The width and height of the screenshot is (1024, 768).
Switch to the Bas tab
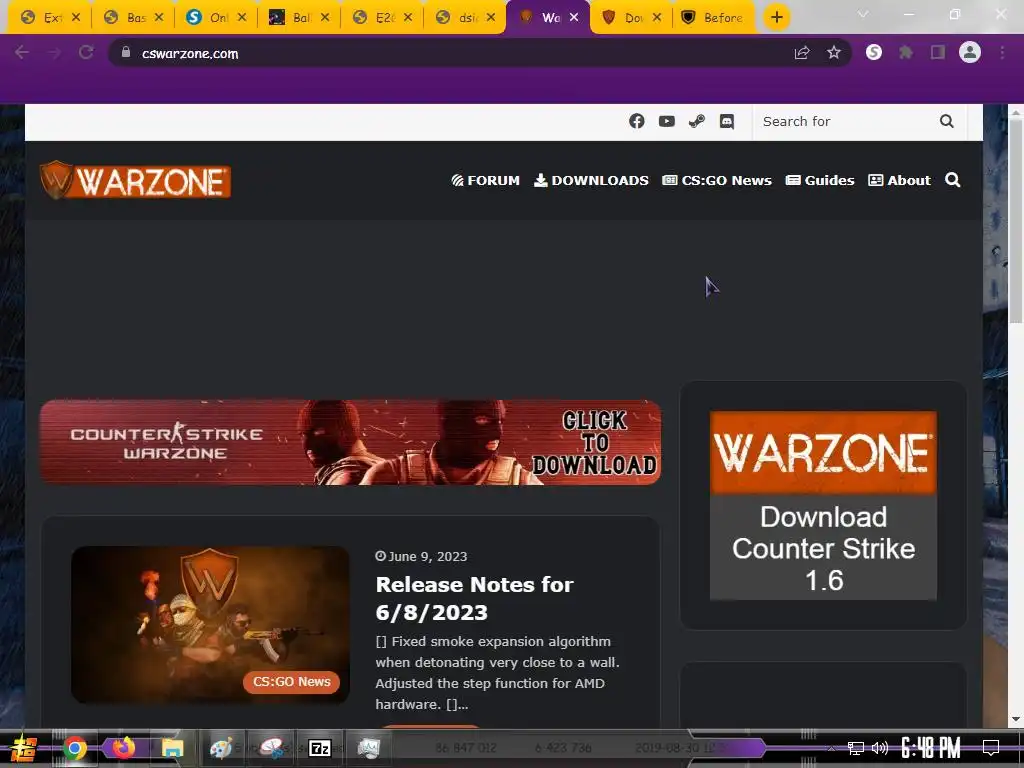coord(133,18)
